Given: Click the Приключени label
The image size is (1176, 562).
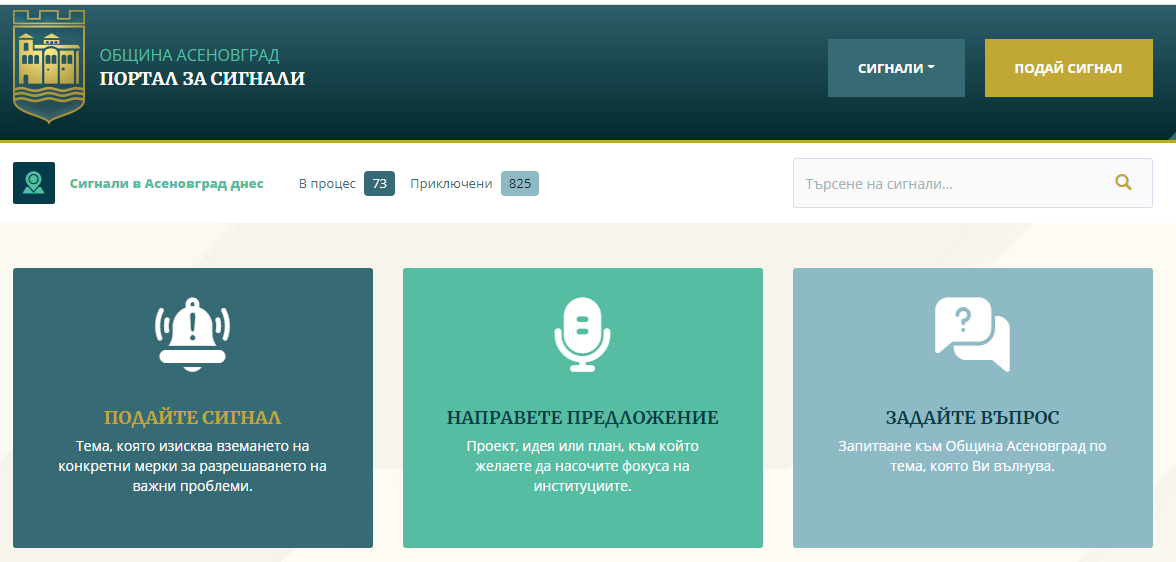Looking at the screenshot, I should (x=452, y=184).
